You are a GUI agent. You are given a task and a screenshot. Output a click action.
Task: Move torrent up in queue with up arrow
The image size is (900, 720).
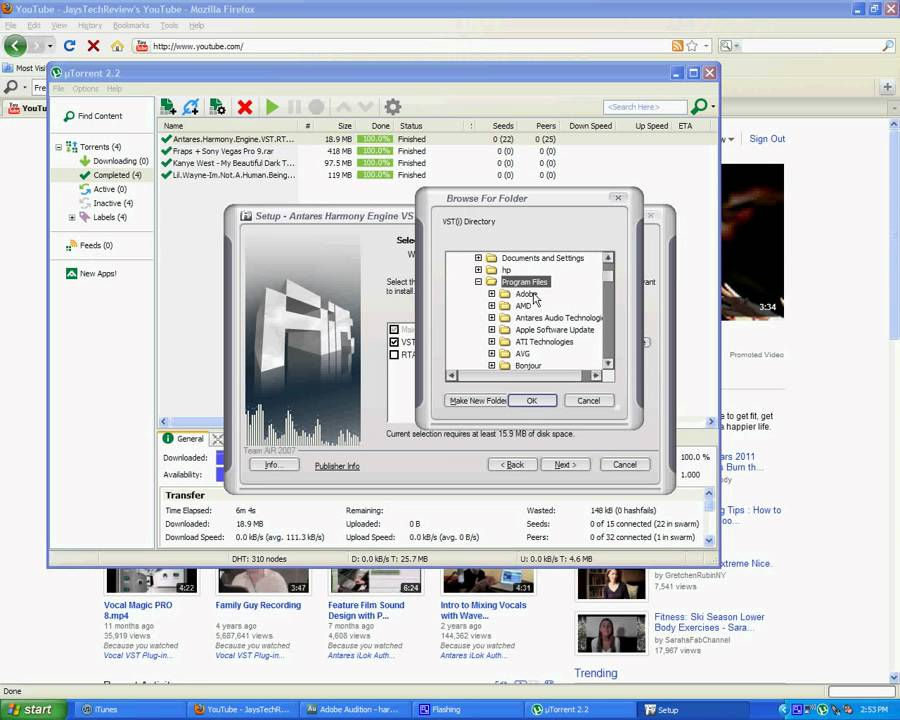[x=344, y=107]
